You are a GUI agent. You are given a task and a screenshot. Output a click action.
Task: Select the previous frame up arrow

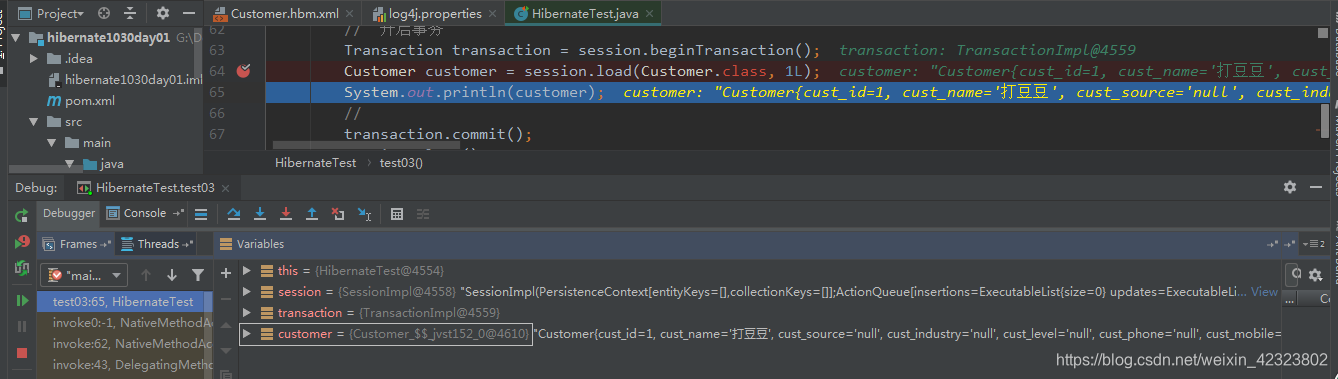tap(146, 275)
